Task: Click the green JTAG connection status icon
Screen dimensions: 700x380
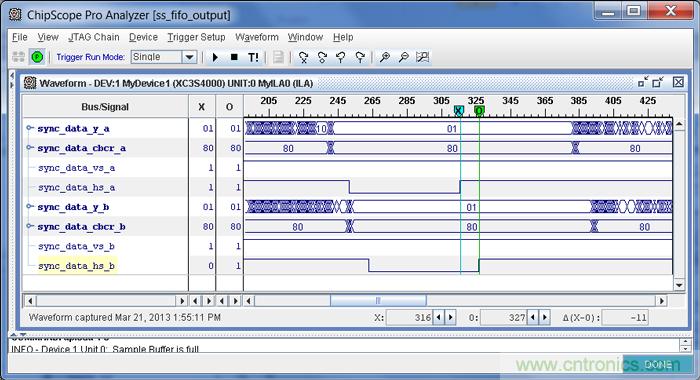Action: coord(38,57)
